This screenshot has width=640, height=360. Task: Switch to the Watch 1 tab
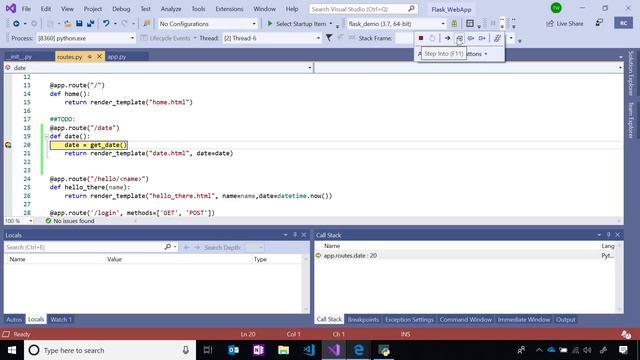coord(61,320)
